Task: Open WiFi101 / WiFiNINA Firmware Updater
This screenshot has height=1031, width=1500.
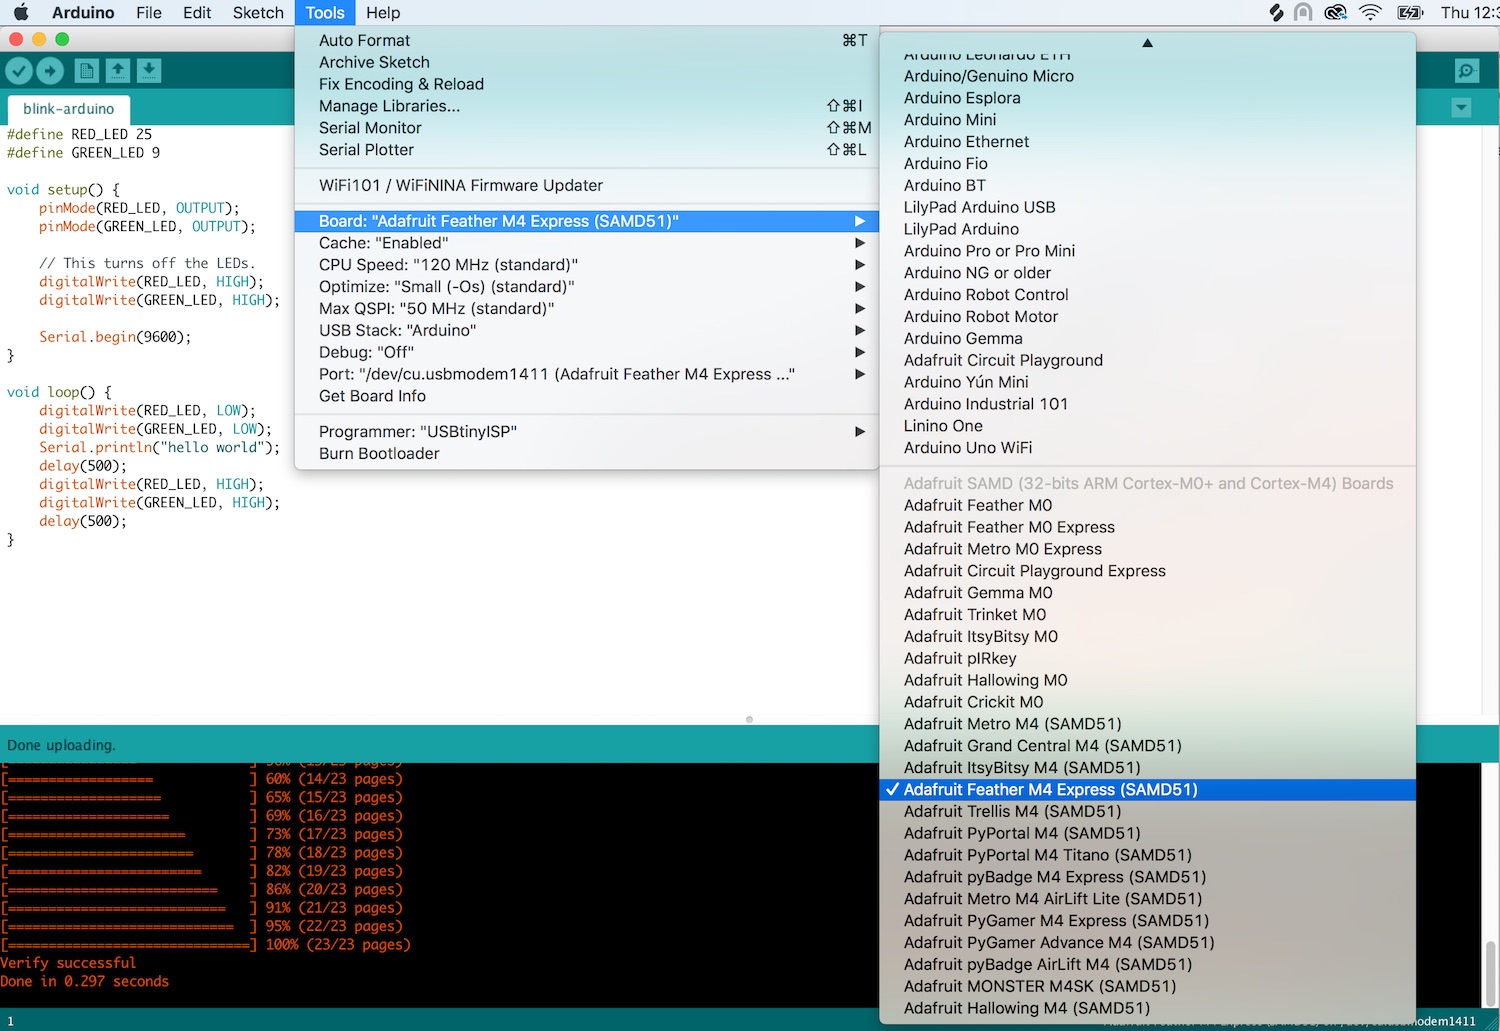Action: (x=587, y=186)
